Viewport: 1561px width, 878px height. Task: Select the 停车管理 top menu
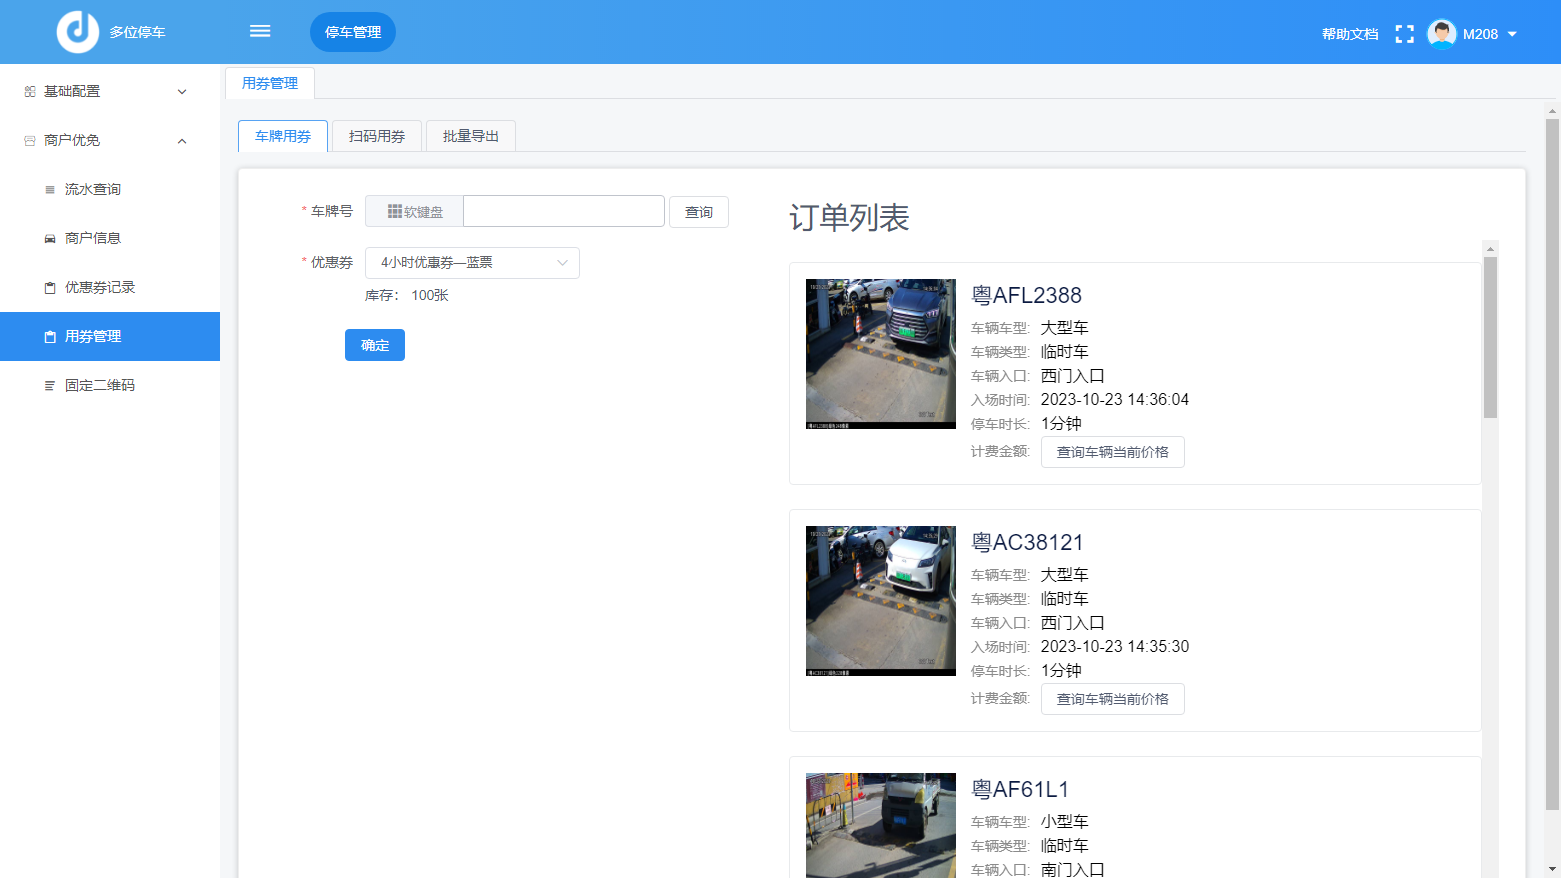tap(353, 32)
